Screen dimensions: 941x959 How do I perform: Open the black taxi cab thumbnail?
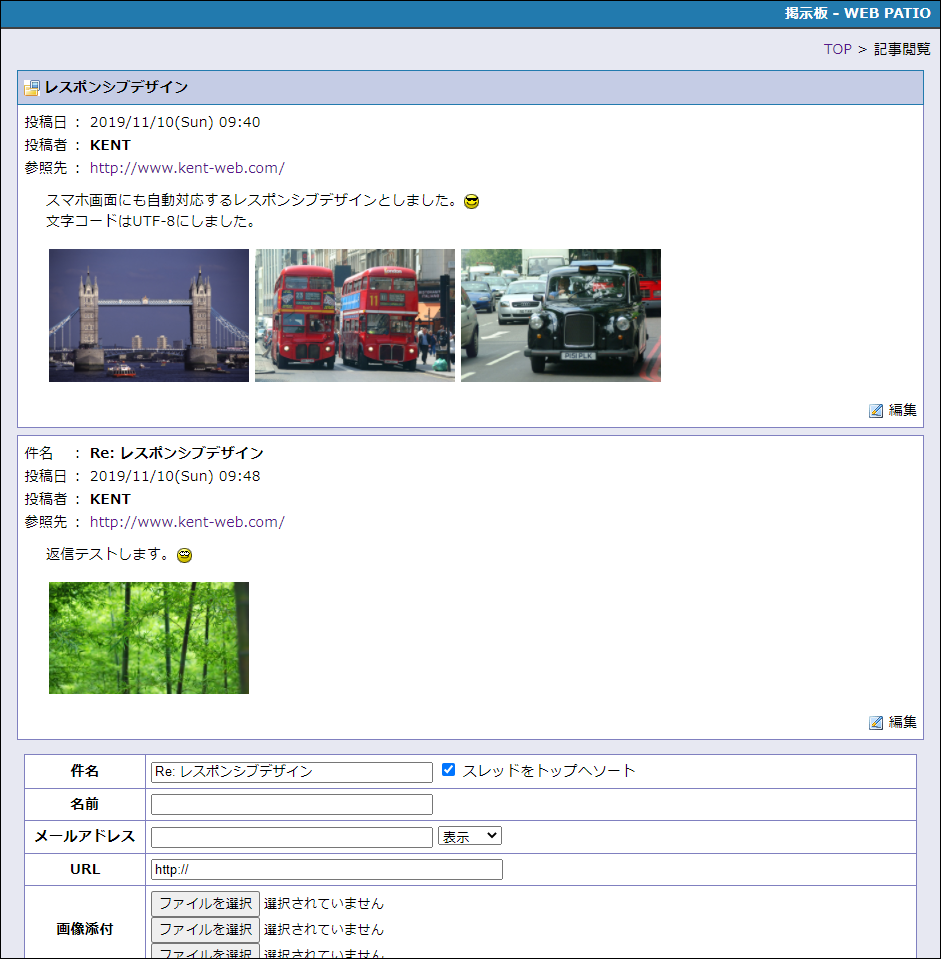pos(561,315)
